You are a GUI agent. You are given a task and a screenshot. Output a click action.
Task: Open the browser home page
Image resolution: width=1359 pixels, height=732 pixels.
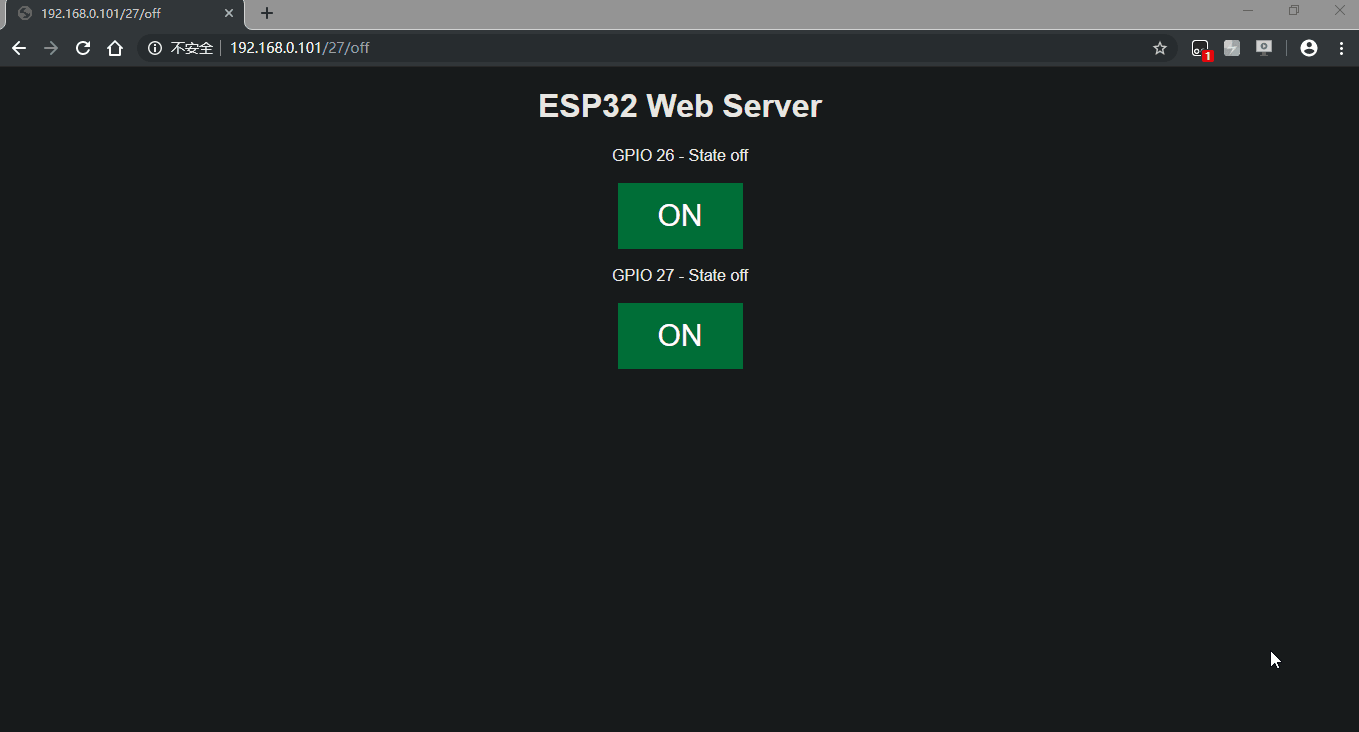[115, 48]
